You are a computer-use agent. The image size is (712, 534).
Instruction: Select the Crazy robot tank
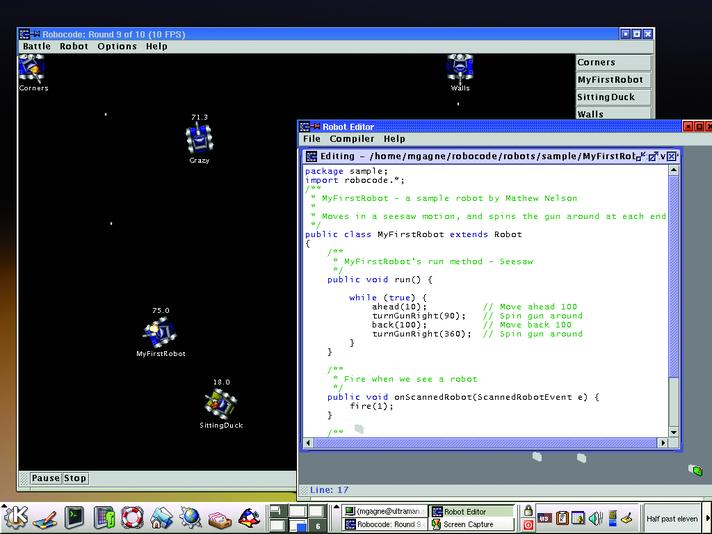[x=199, y=139]
